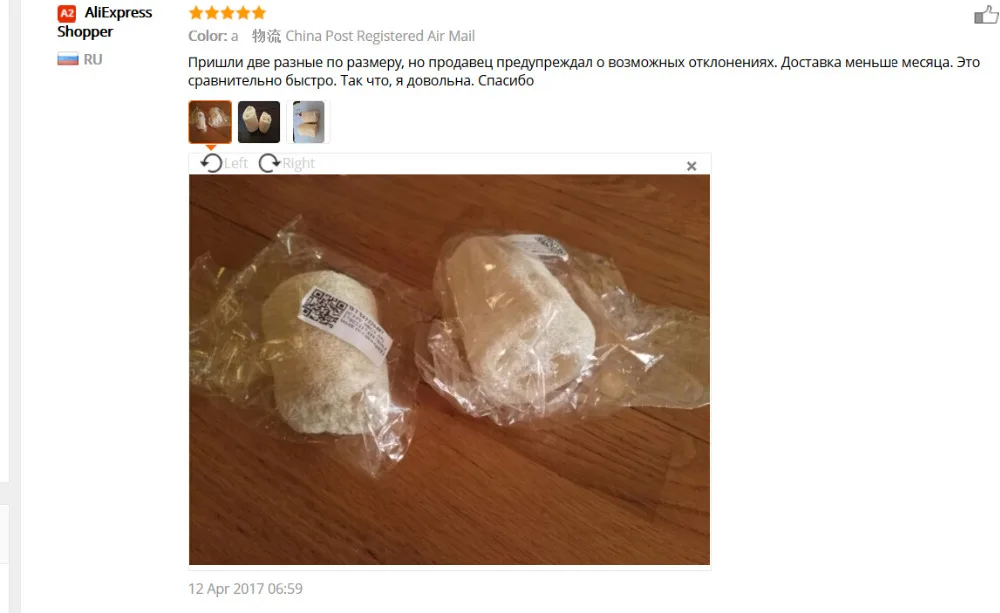Rotate the photo left with the arrow icon
The image size is (1000, 613).
(x=211, y=163)
